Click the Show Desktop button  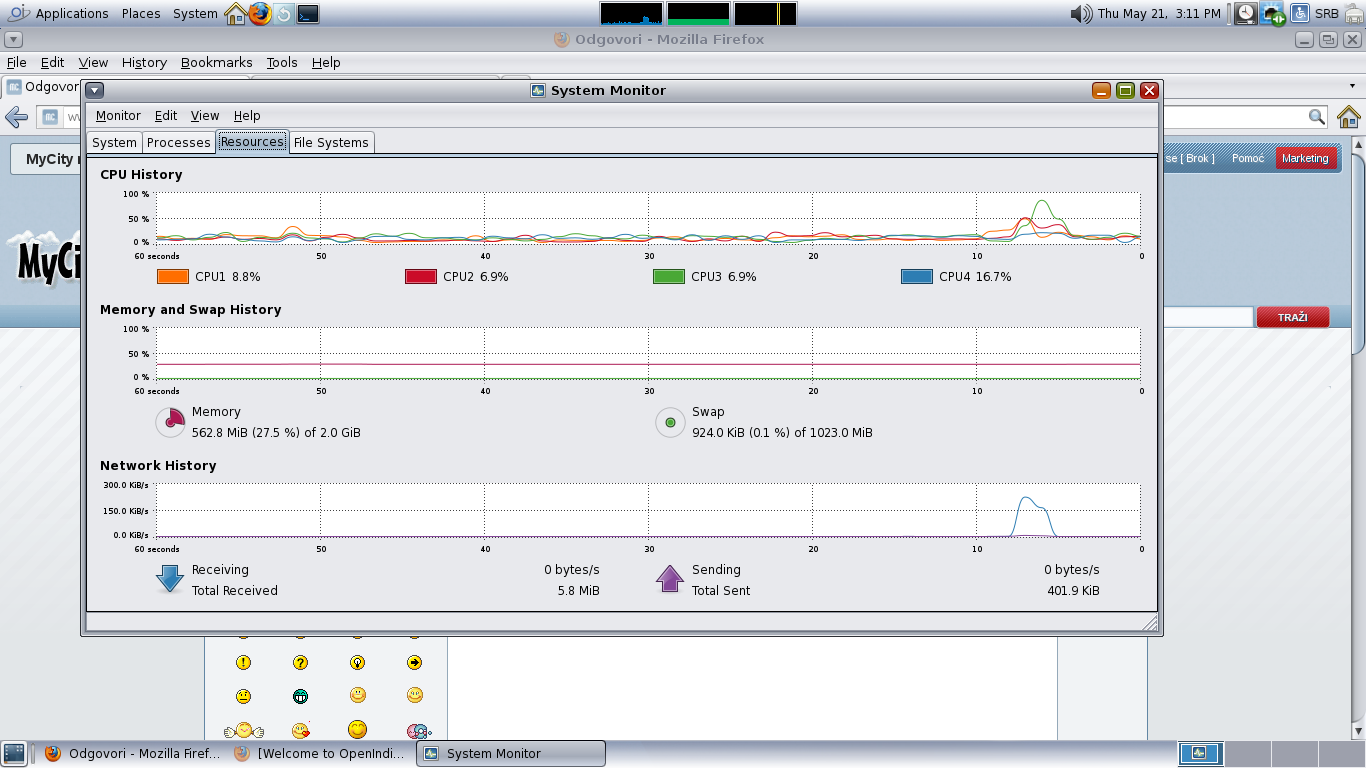click(x=14, y=753)
